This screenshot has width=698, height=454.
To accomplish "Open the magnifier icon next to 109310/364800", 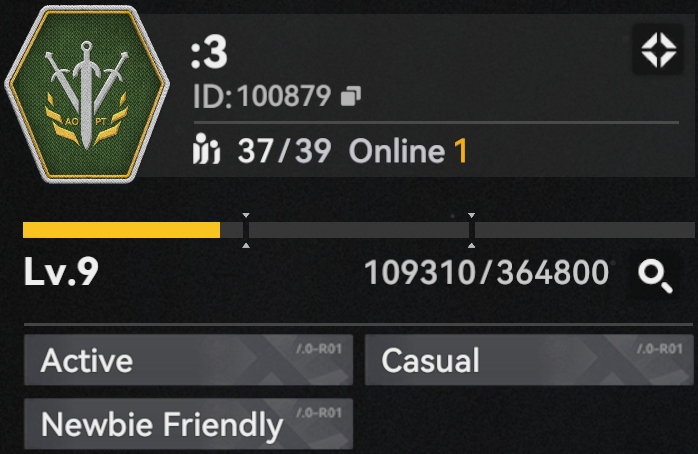I will click(655, 276).
